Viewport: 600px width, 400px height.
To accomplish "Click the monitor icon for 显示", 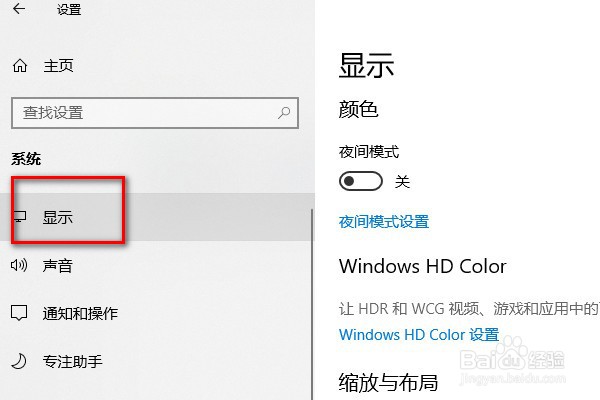I will tap(20, 217).
